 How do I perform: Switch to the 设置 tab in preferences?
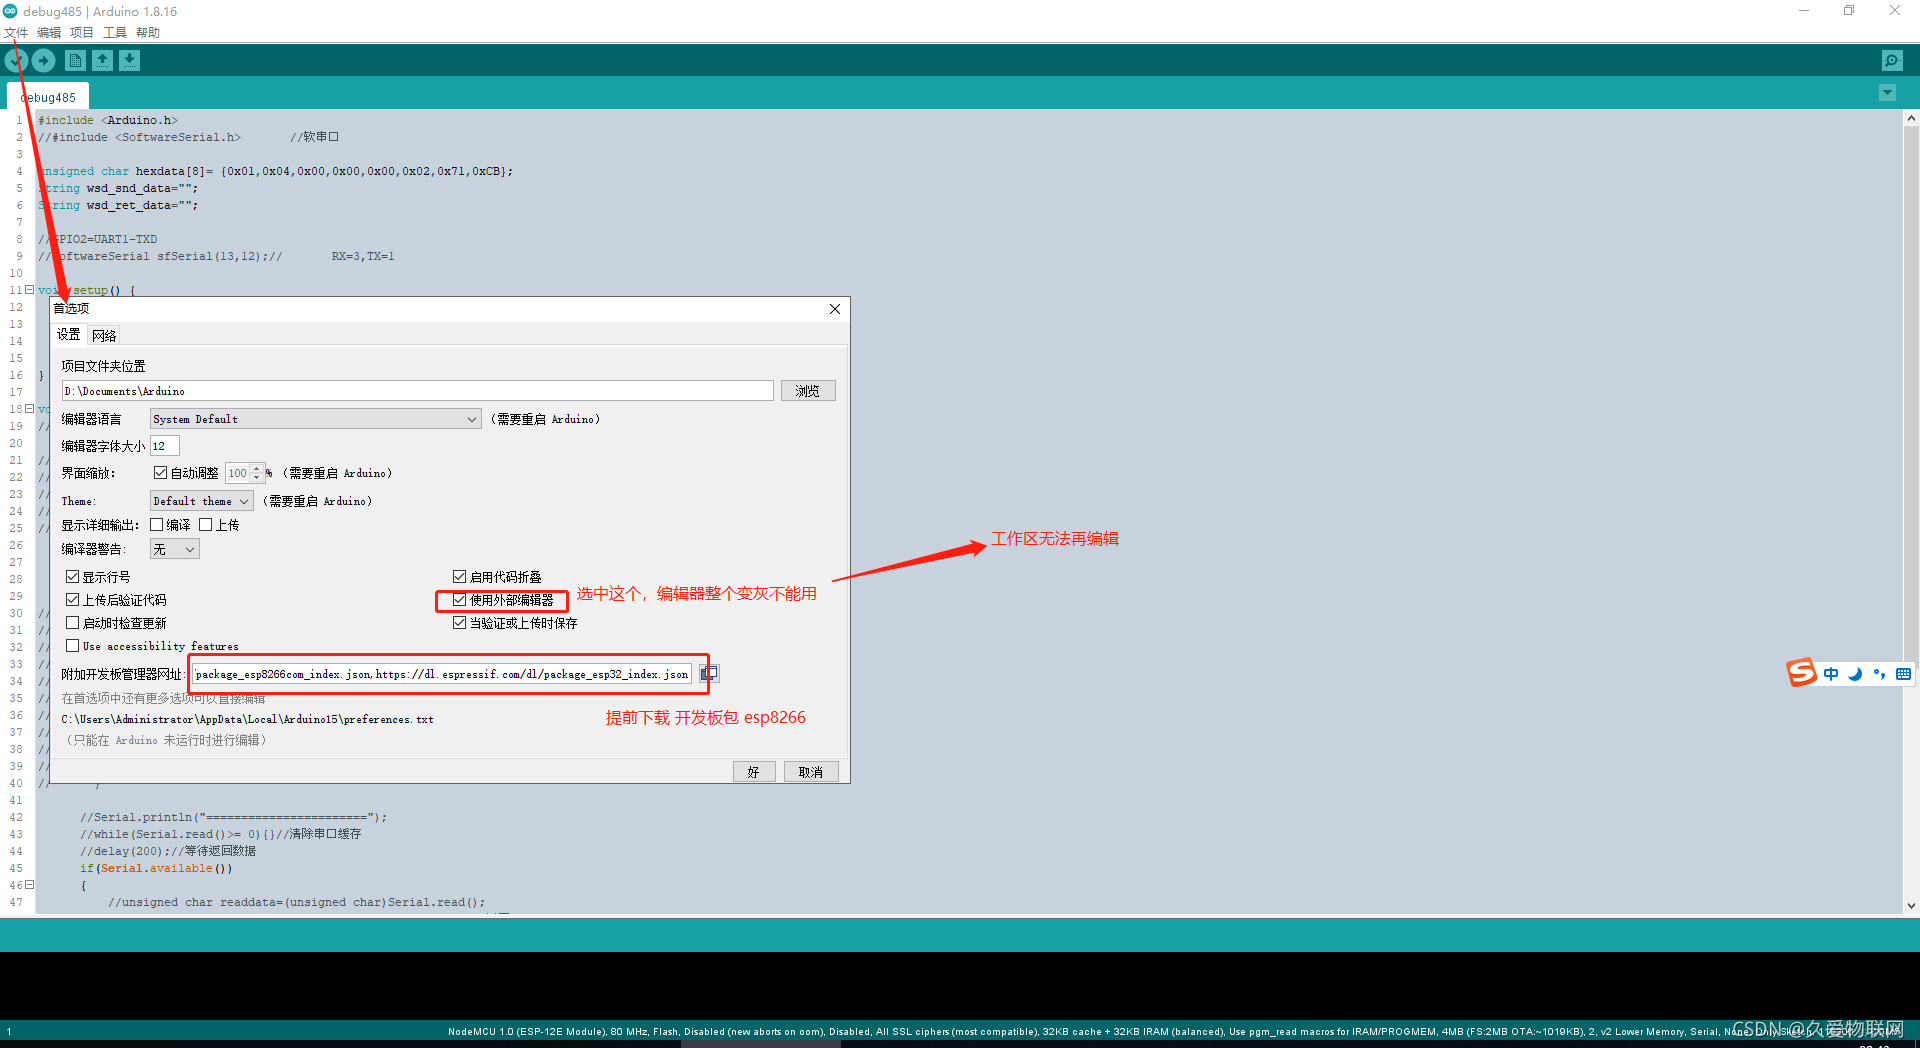[x=69, y=335]
